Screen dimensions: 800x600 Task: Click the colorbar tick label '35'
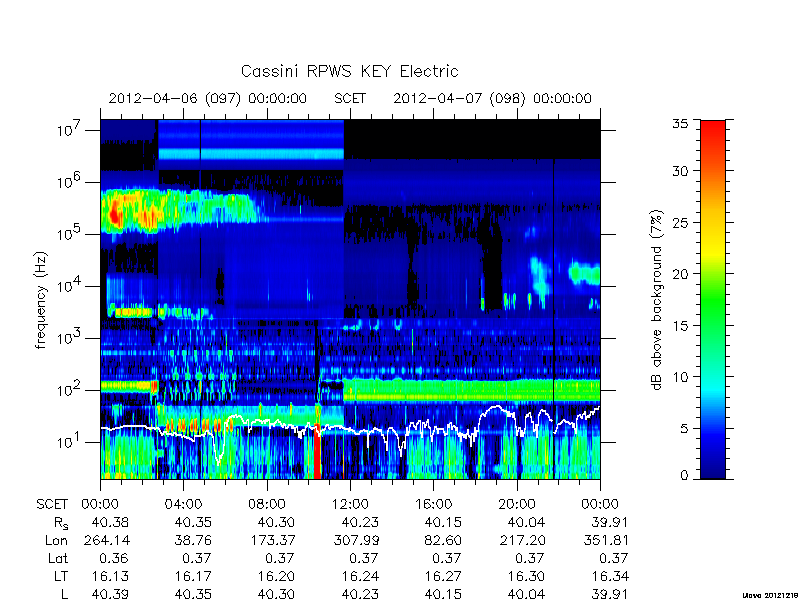coord(680,123)
